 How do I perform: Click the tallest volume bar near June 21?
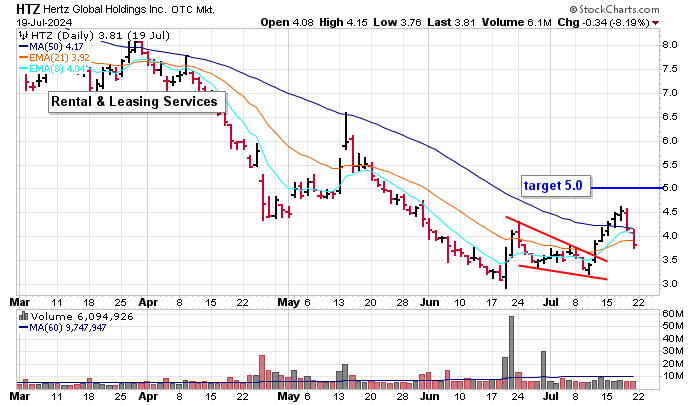coord(511,352)
